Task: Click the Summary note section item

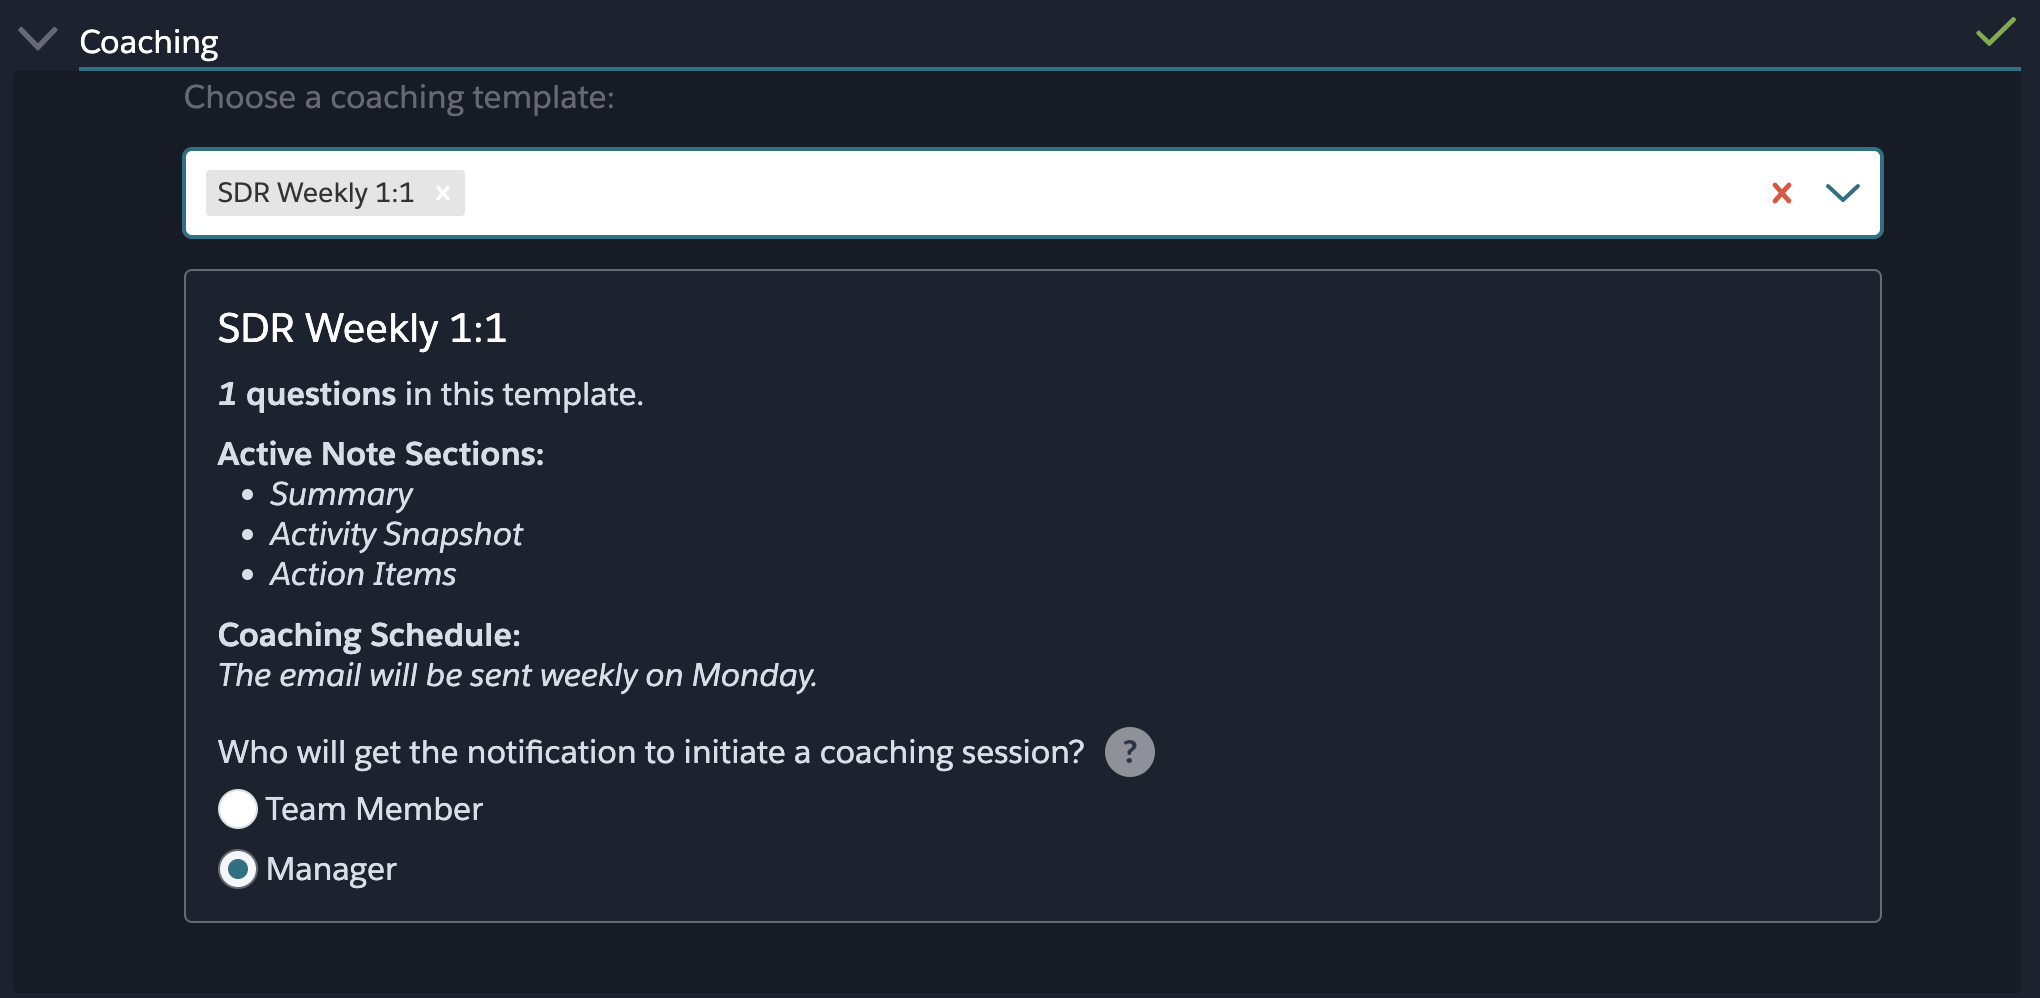Action: tap(341, 494)
